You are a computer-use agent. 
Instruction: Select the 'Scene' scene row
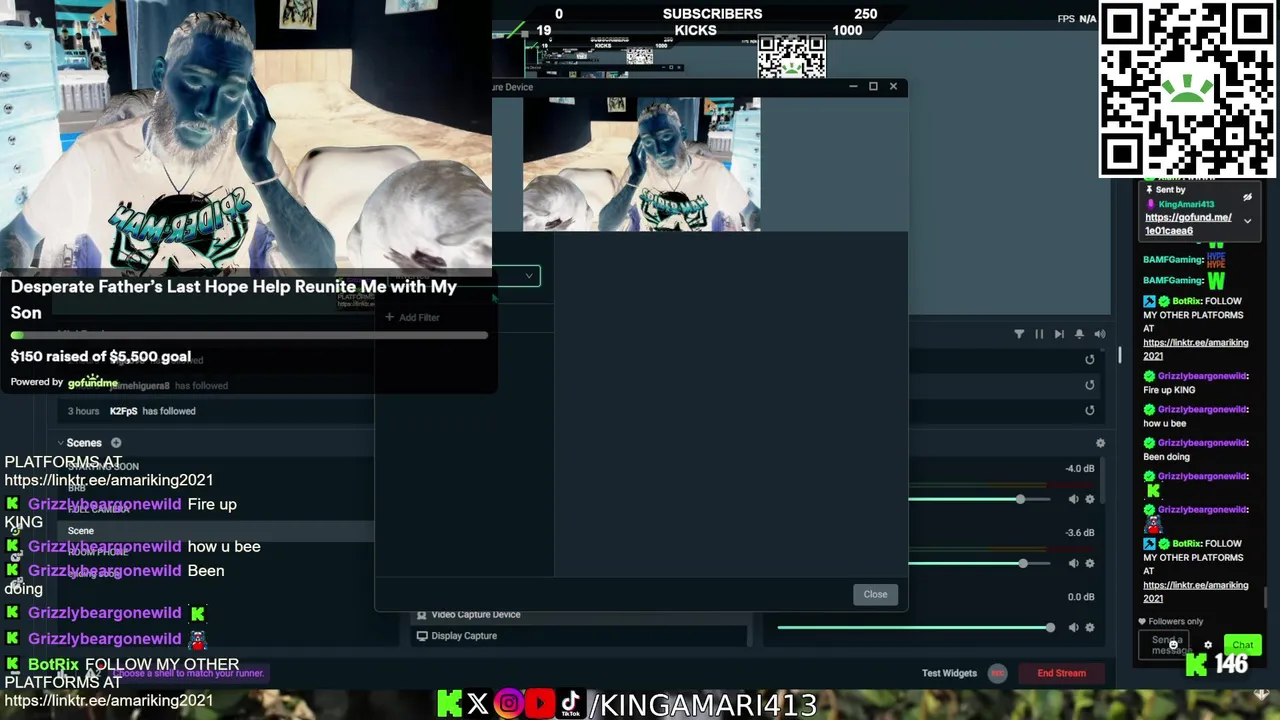tap(215, 531)
